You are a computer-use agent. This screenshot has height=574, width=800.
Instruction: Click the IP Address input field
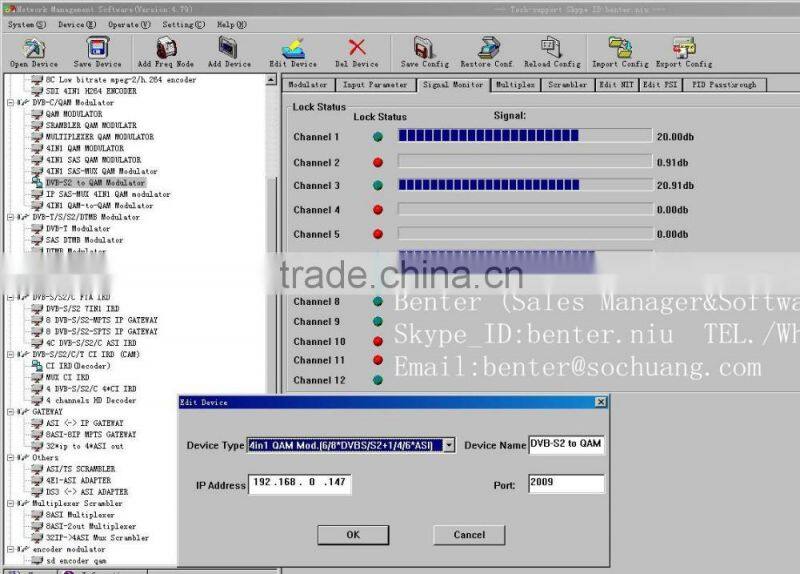click(x=300, y=483)
